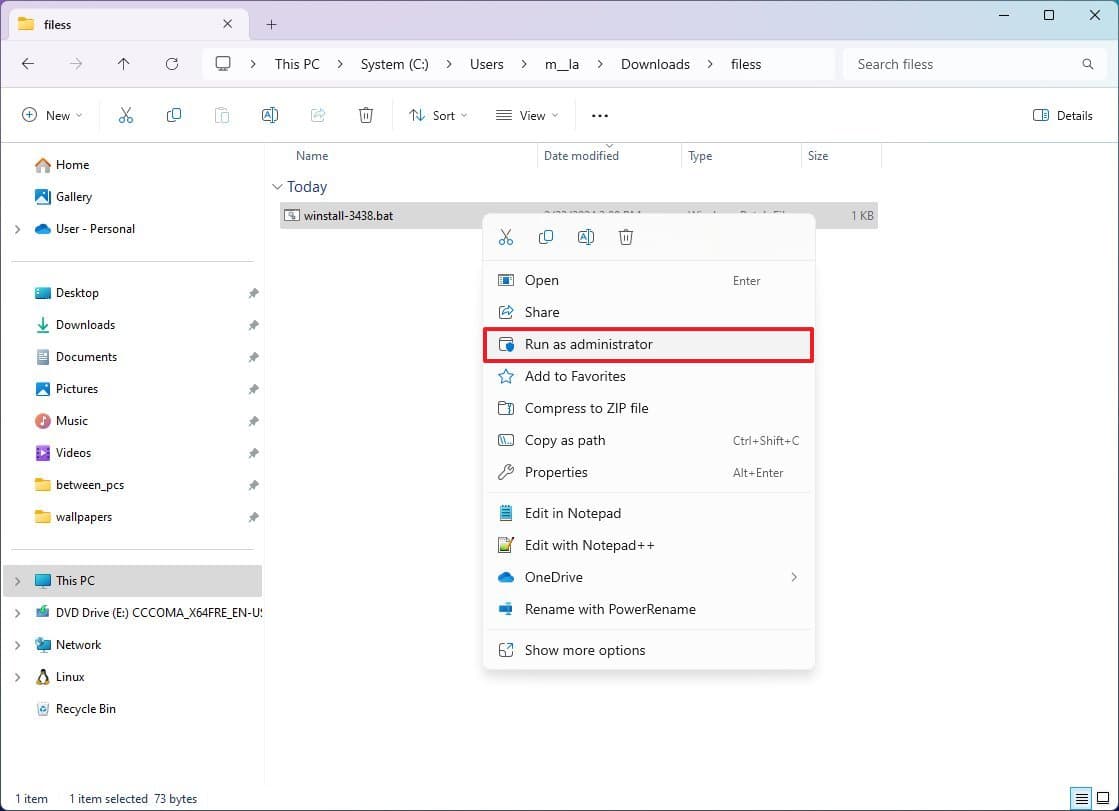1119x811 pixels.
Task: Choose Run as administrator from context menu
Action: pos(588,344)
